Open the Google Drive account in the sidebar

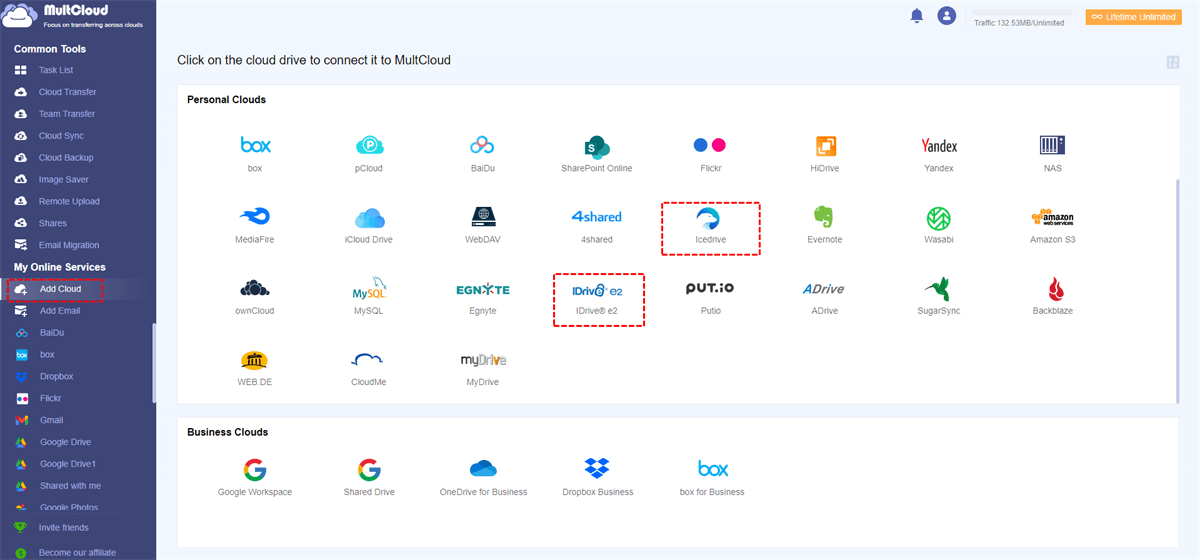tap(65, 442)
